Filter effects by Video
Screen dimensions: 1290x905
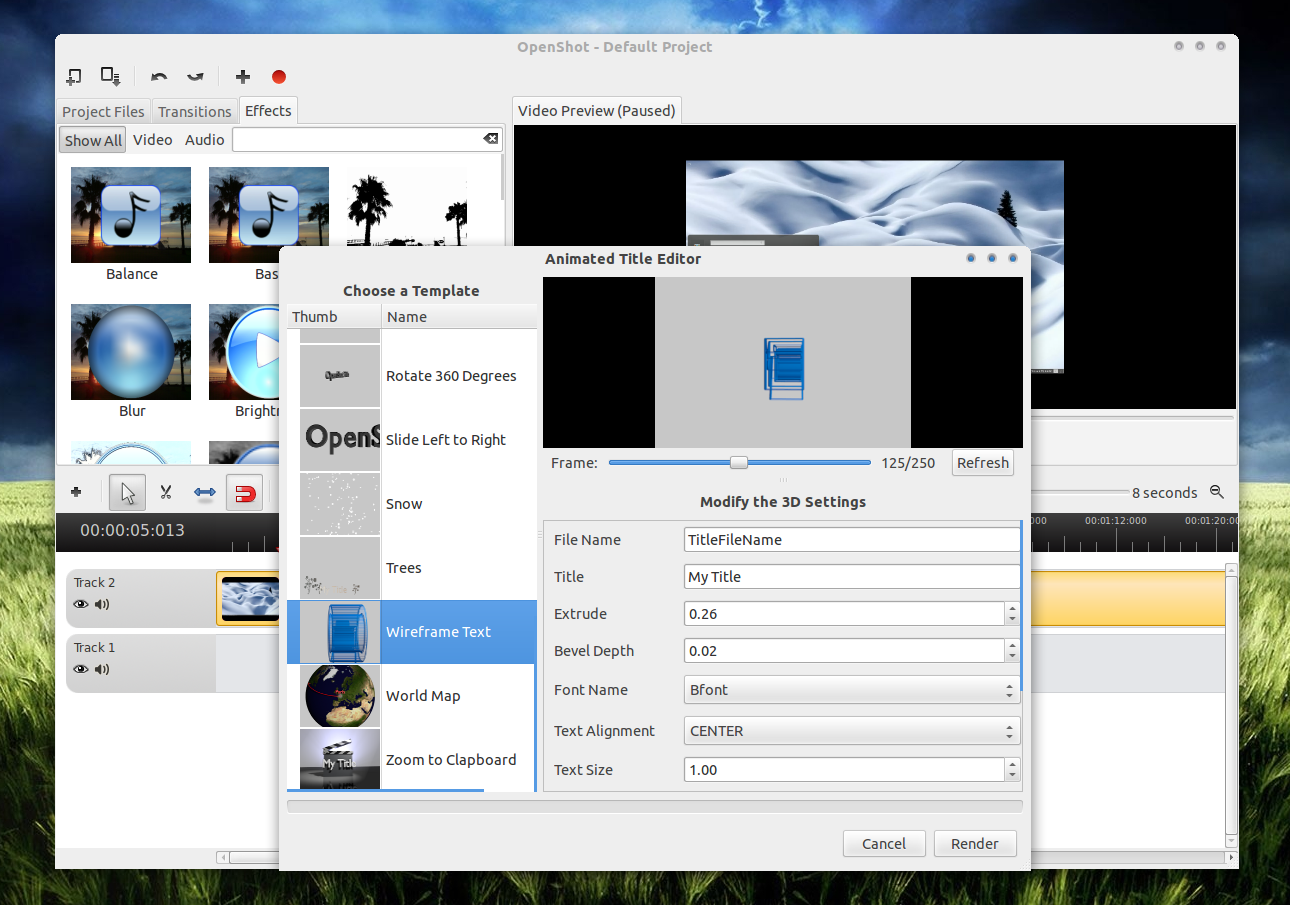coord(153,140)
